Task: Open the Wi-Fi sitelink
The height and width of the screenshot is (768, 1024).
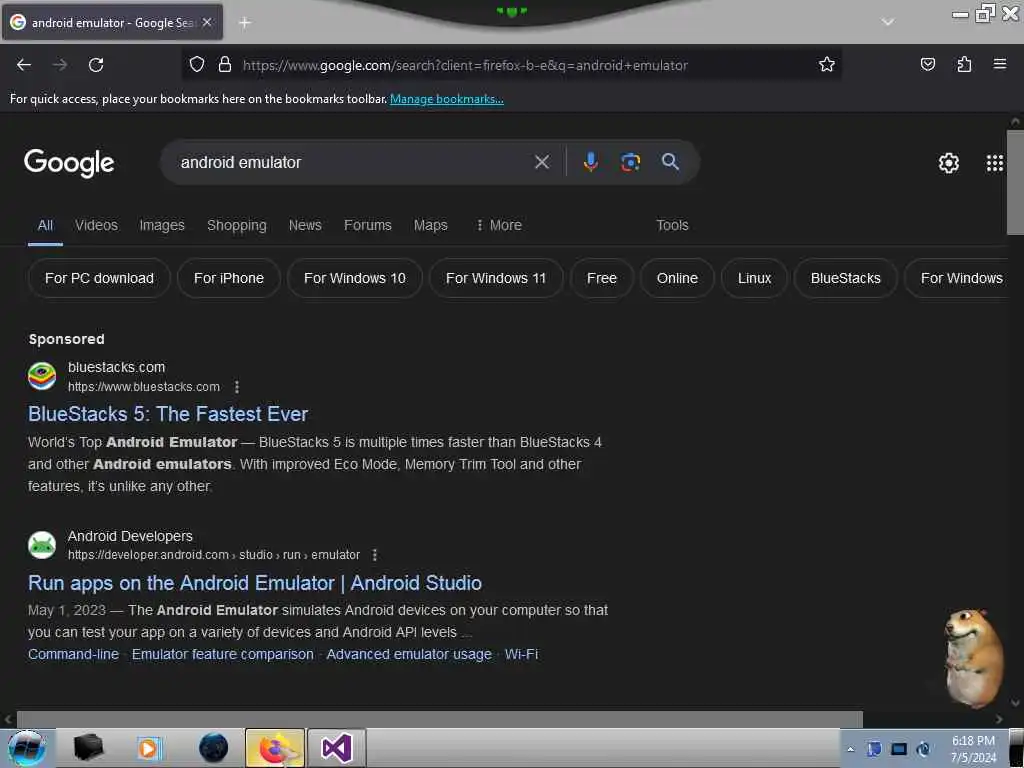Action: 521,654
